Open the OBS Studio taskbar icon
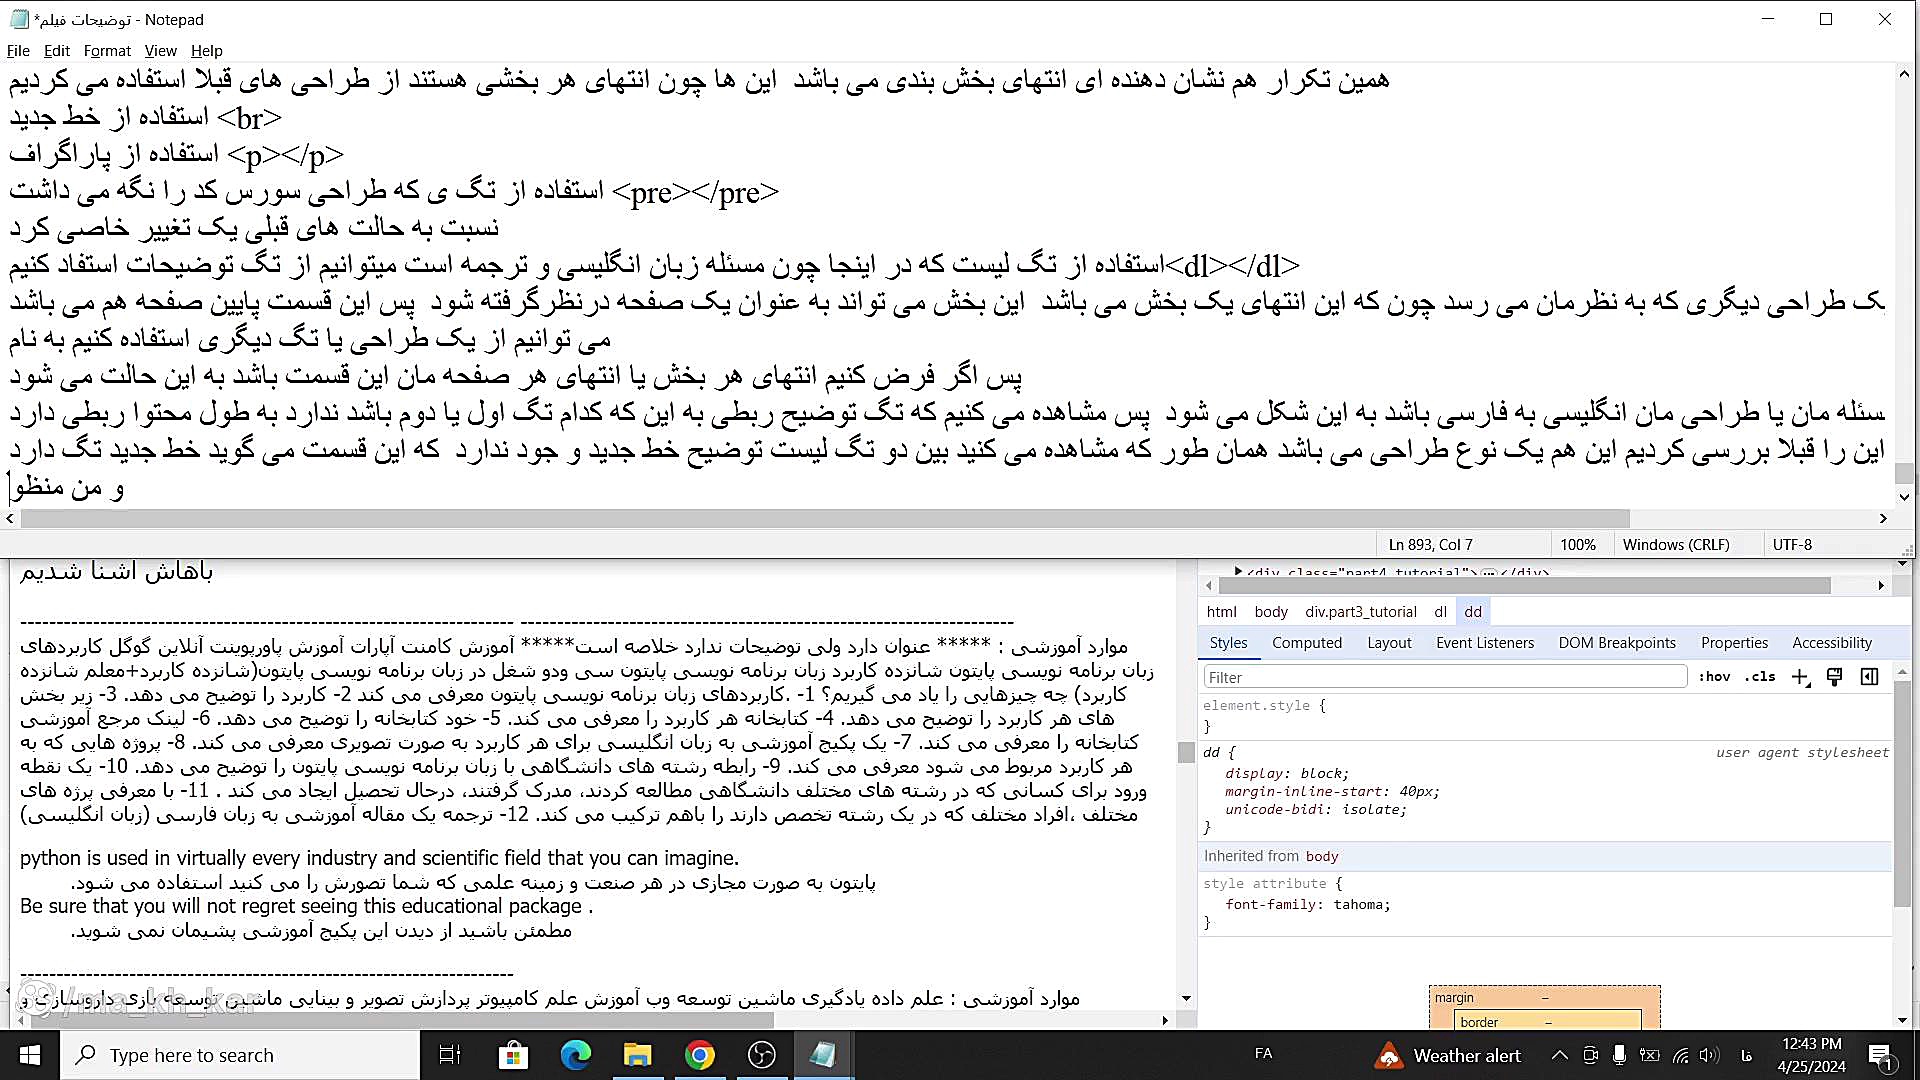Viewport: 1920px width, 1080px height. click(762, 1055)
